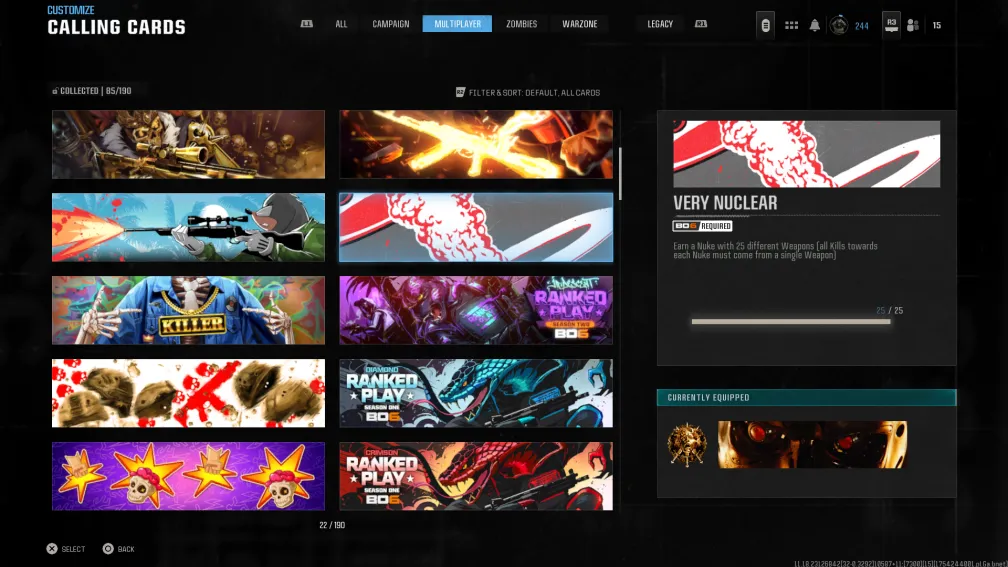1008x567 pixels.
Task: Click the nuke challenge description text
Action: click(x=775, y=251)
